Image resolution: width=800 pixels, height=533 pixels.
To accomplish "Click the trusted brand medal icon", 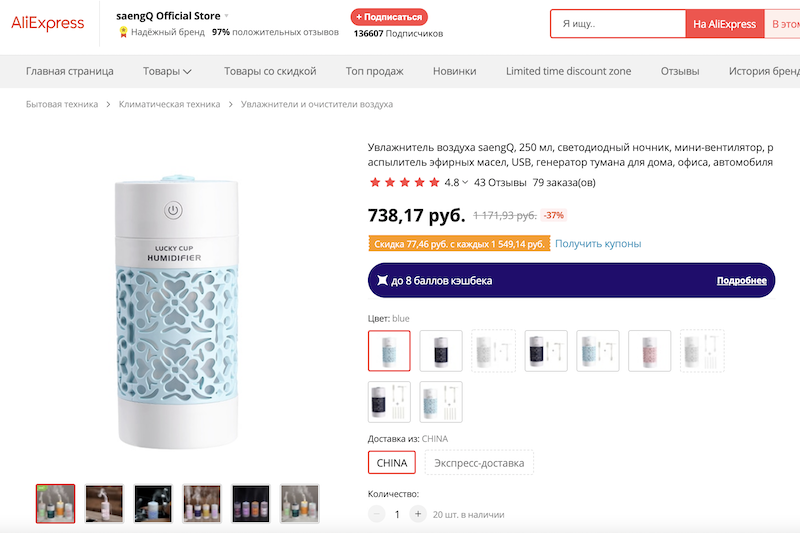I will coord(123,32).
